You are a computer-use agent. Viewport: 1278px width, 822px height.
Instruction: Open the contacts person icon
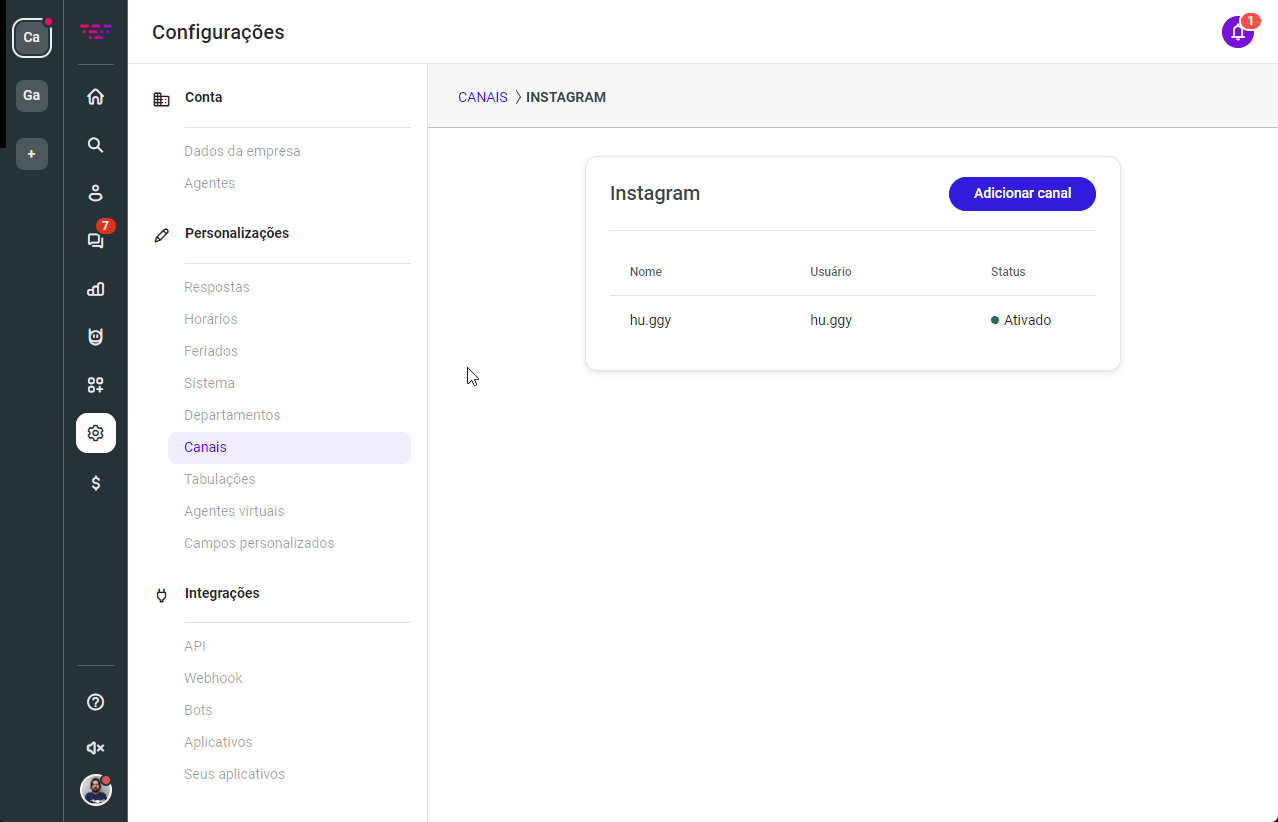coord(95,193)
